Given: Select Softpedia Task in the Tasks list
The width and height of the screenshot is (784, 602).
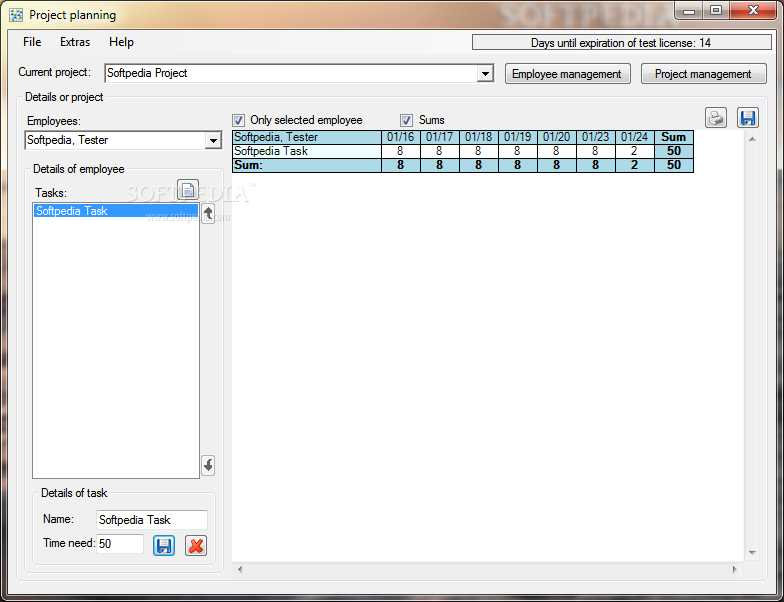Looking at the screenshot, I should click(x=116, y=211).
